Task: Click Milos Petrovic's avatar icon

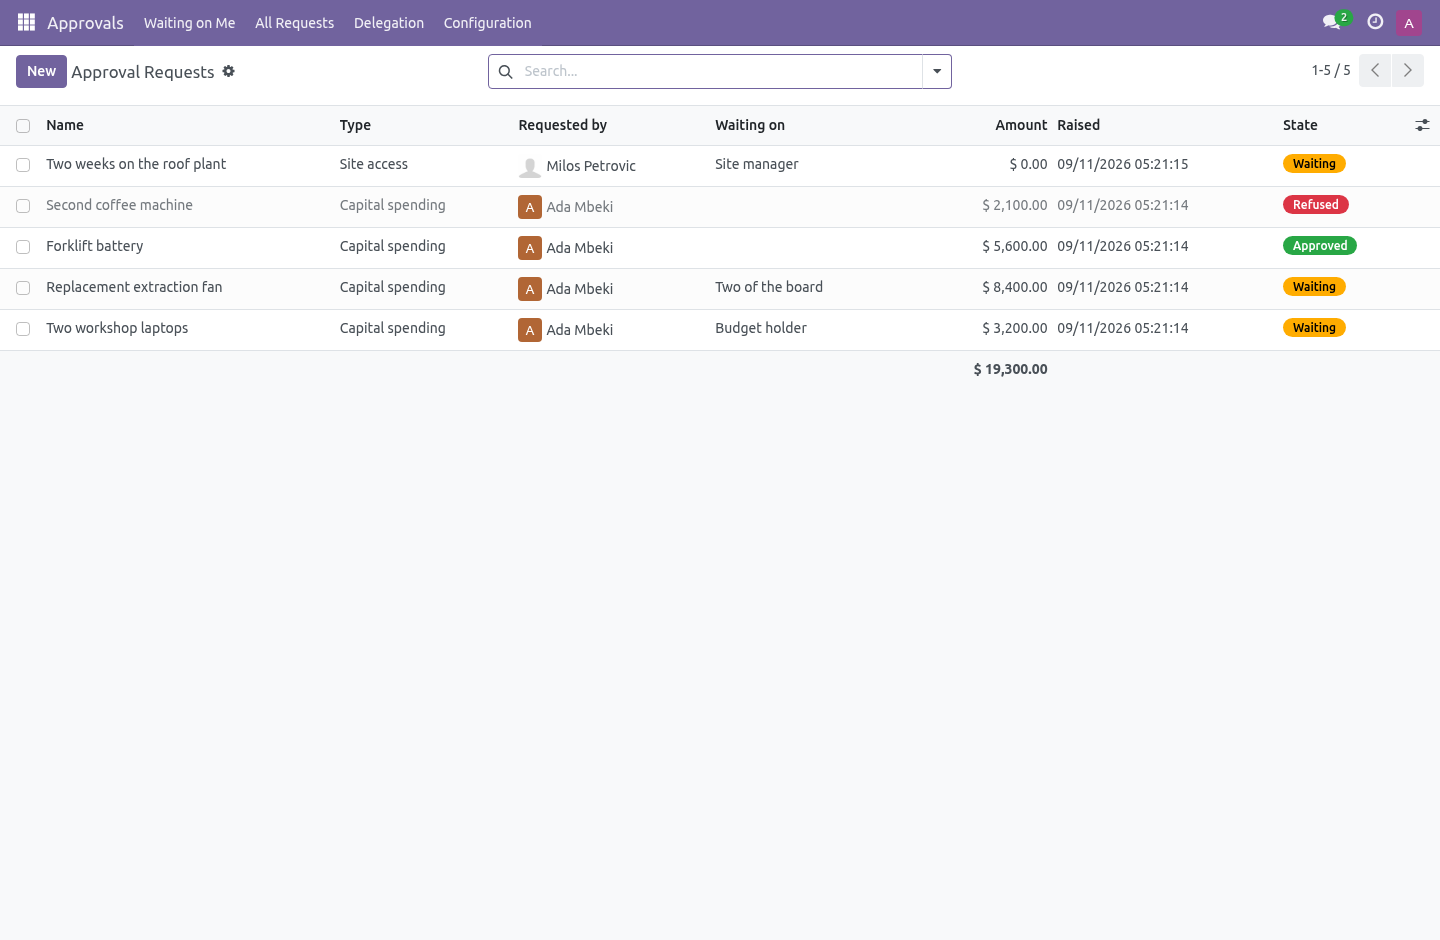Action: tap(530, 166)
